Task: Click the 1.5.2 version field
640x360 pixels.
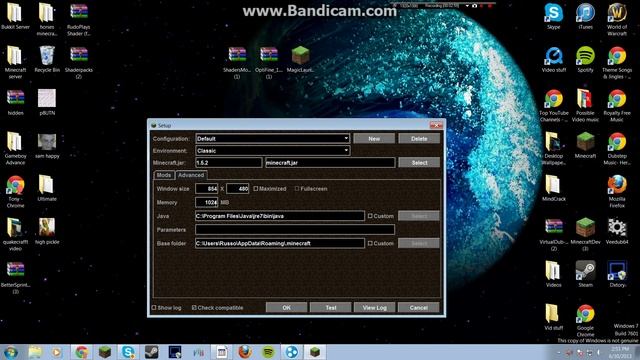Action: pyautogui.click(x=229, y=162)
